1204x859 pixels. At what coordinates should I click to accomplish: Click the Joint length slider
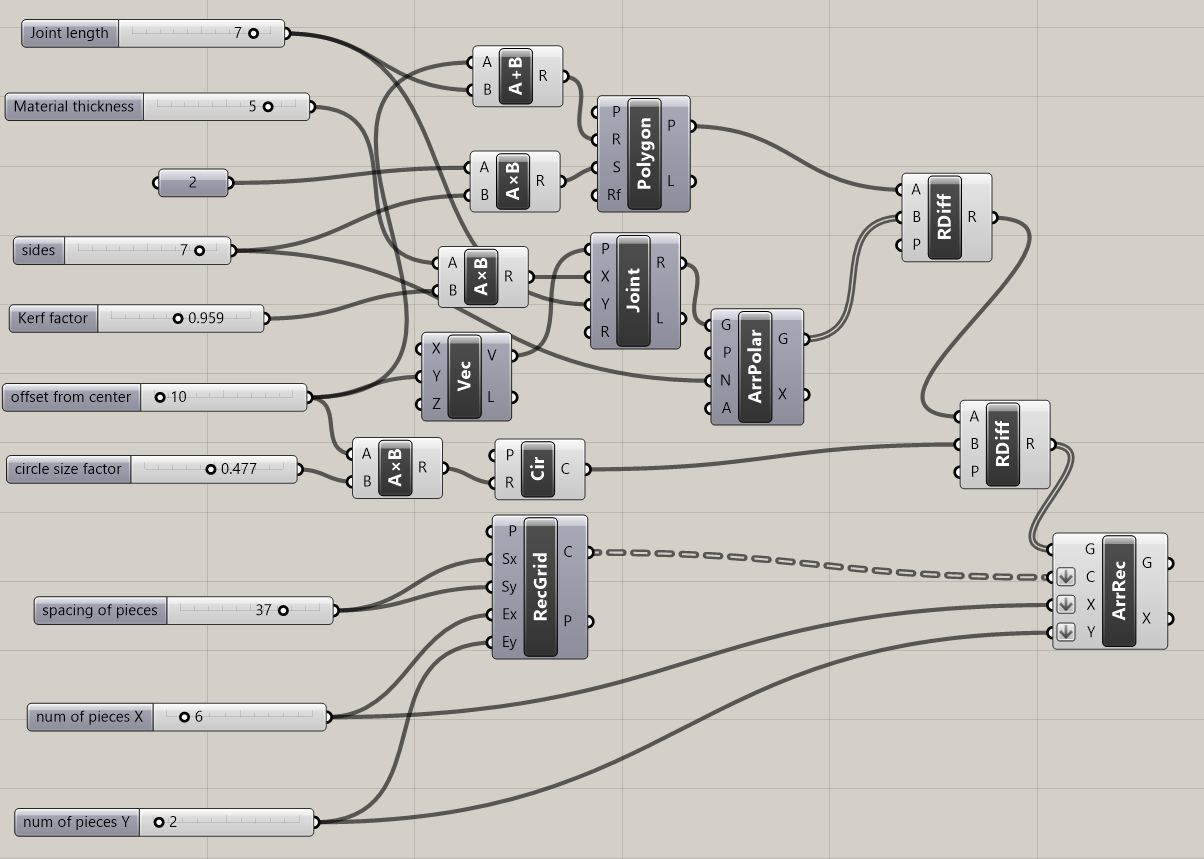click(153, 33)
